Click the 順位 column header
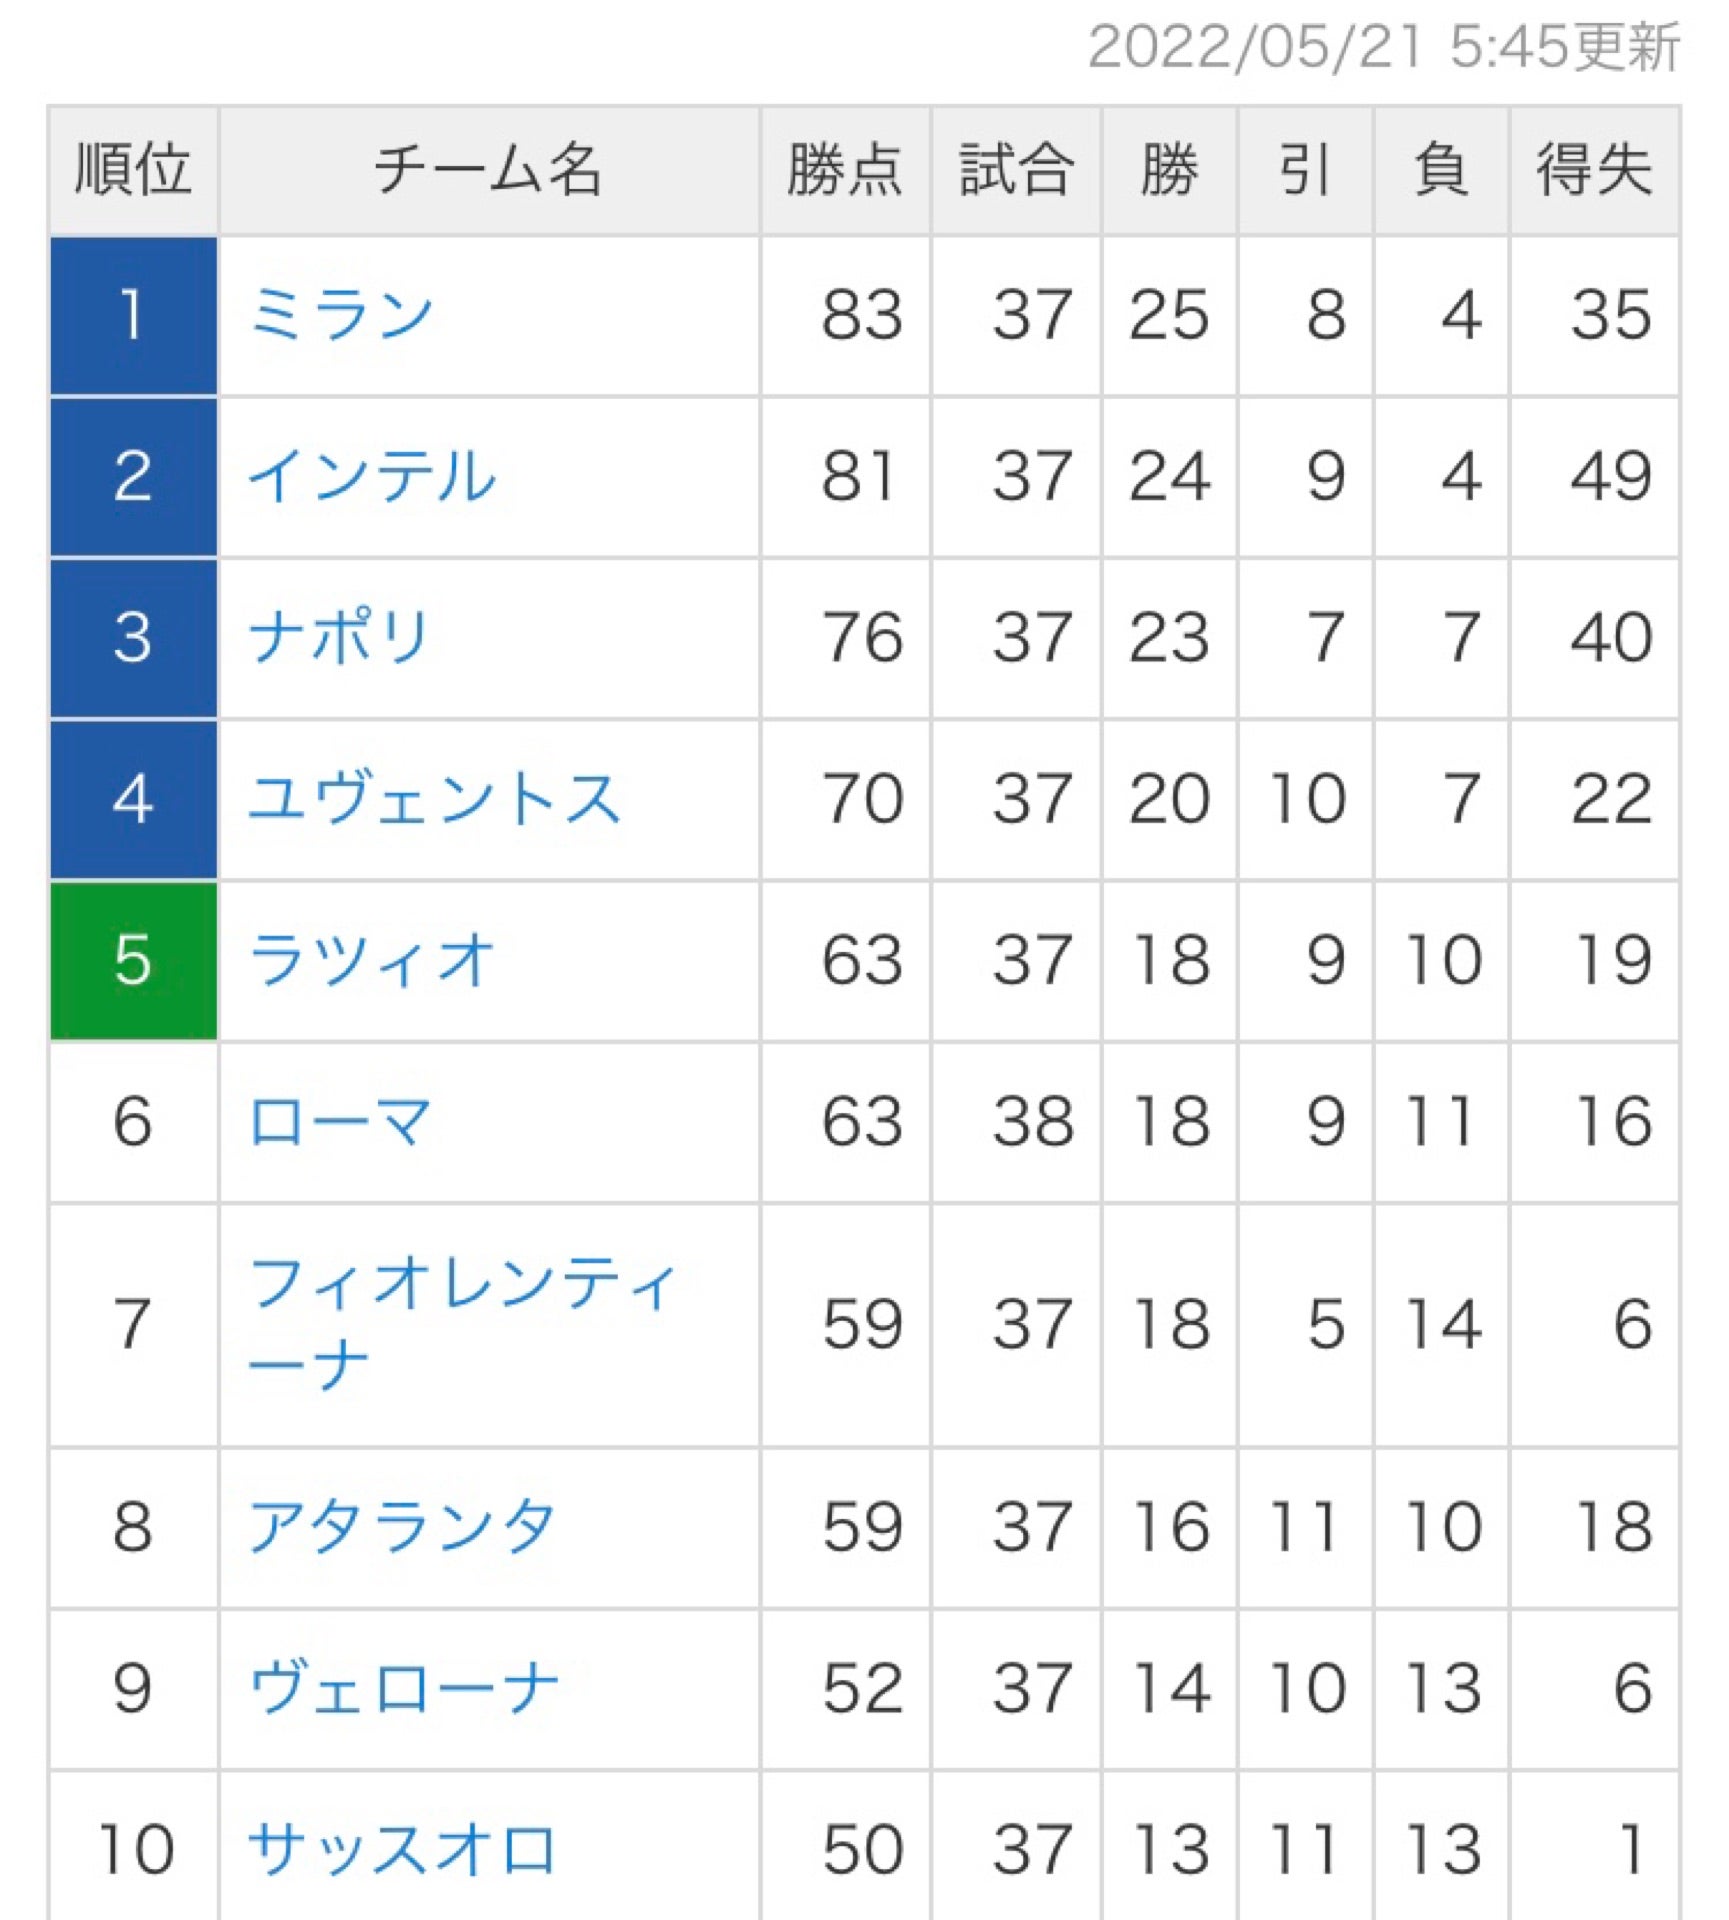The width and height of the screenshot is (1729, 1920). (133, 170)
